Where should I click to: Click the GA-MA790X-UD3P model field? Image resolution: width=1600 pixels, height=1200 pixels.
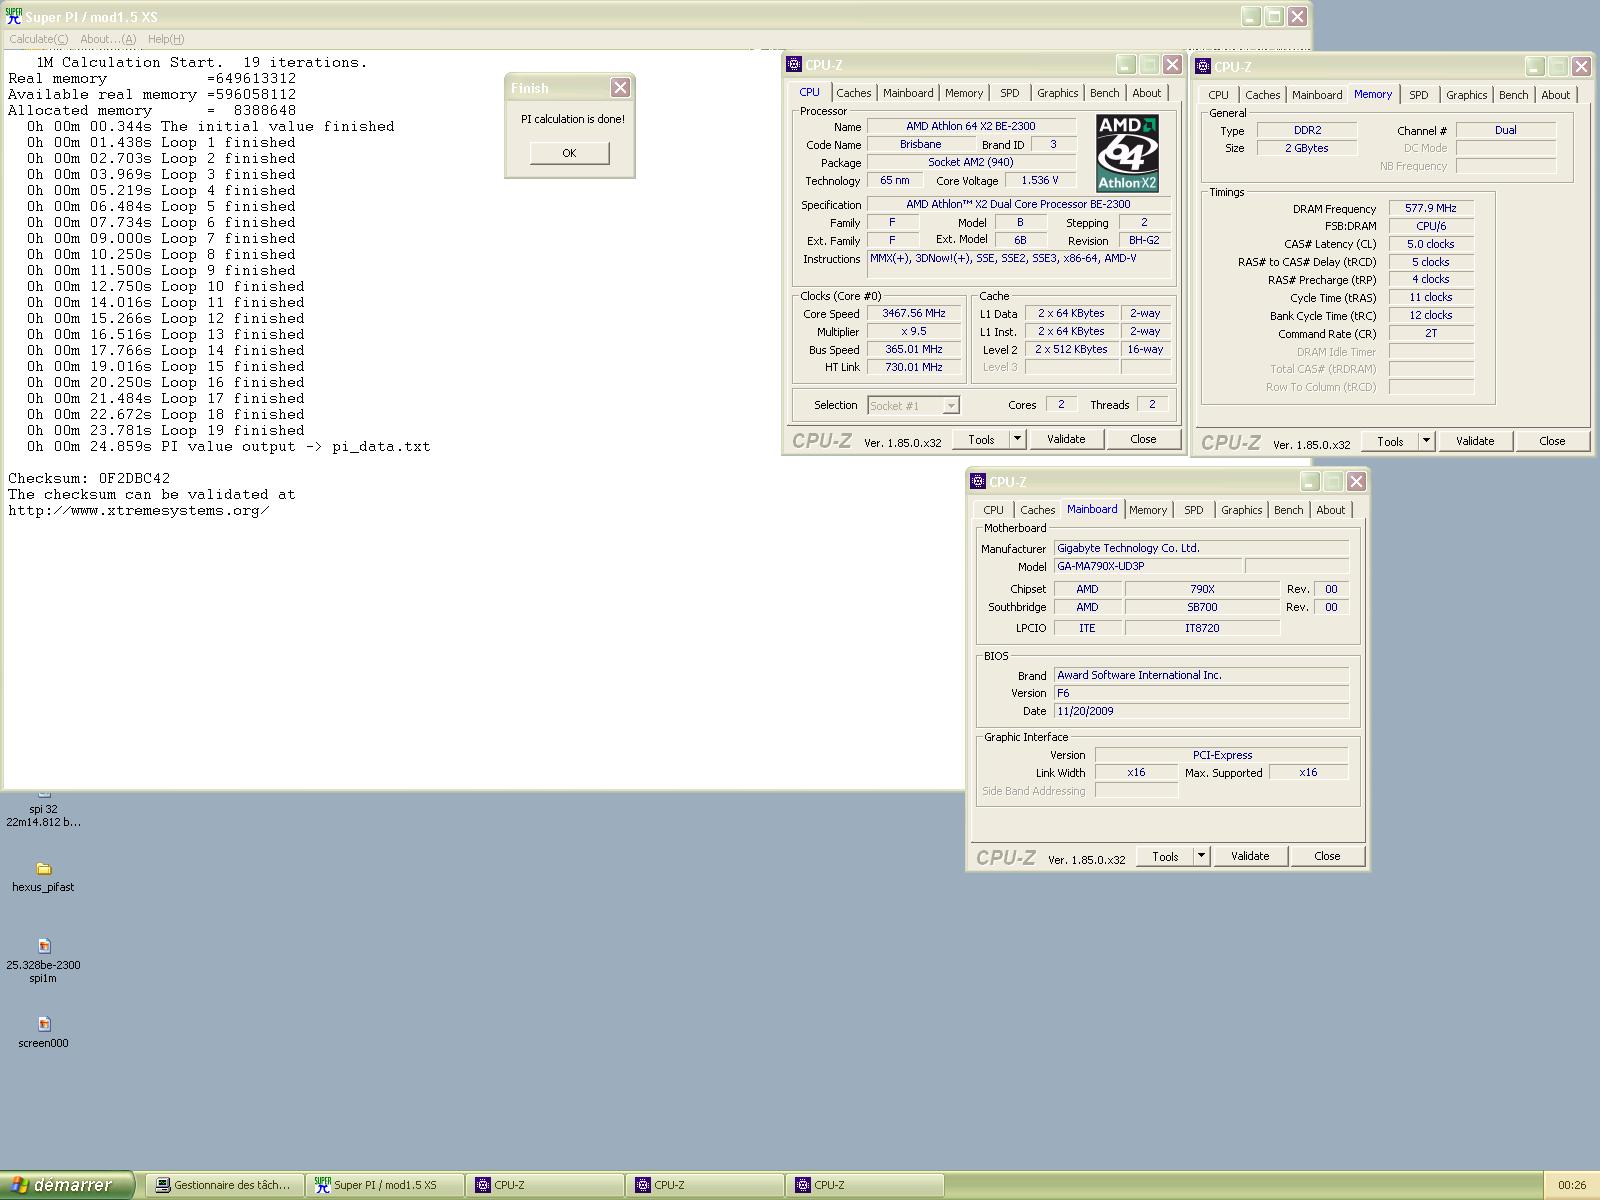(1148, 566)
